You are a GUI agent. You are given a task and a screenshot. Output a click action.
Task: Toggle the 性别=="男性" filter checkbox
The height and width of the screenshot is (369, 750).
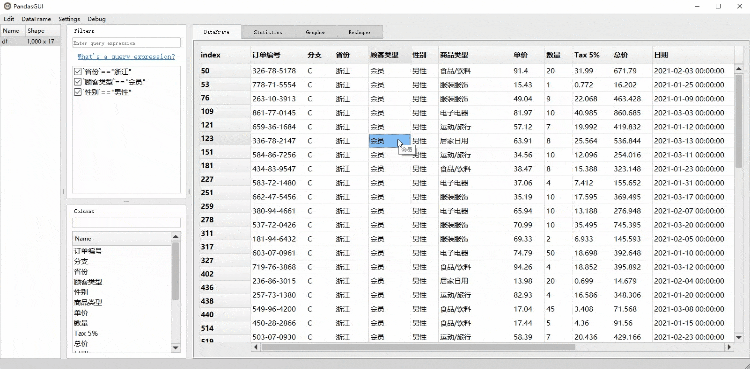click(x=78, y=92)
